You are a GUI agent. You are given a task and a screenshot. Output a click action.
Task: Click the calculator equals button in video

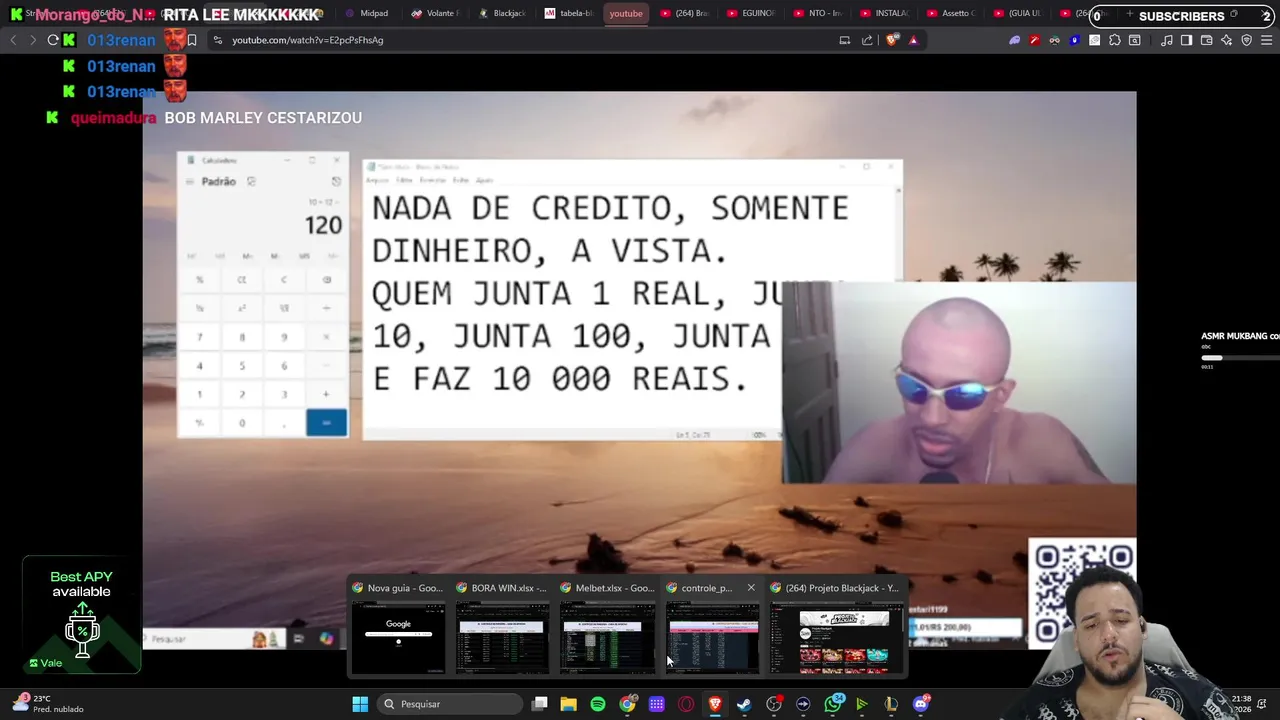(x=326, y=423)
